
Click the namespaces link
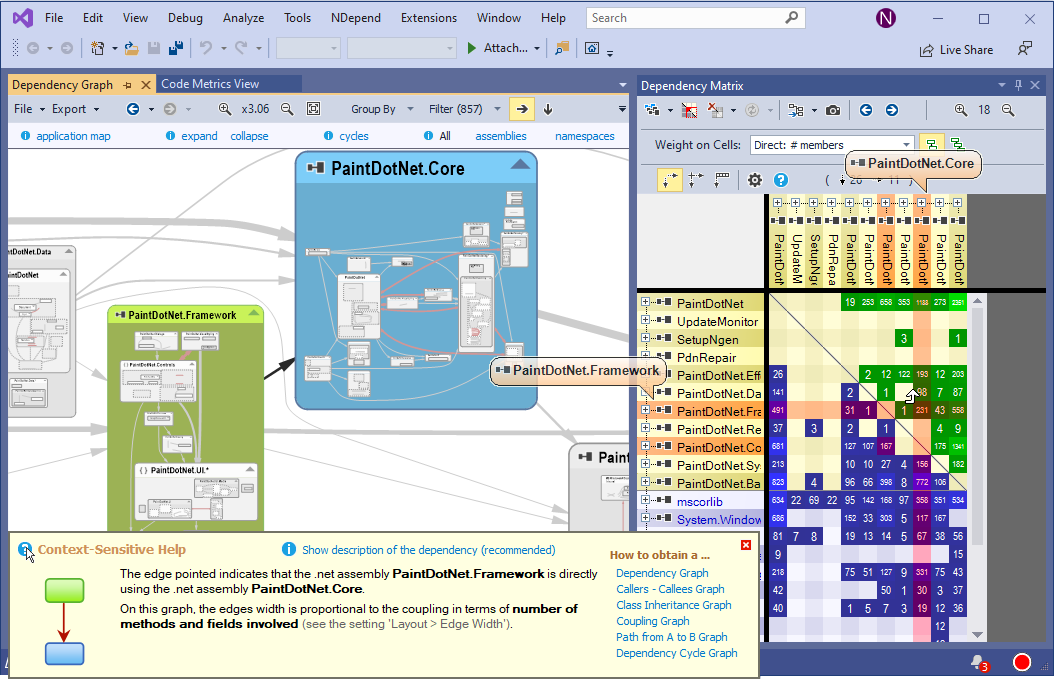585,136
